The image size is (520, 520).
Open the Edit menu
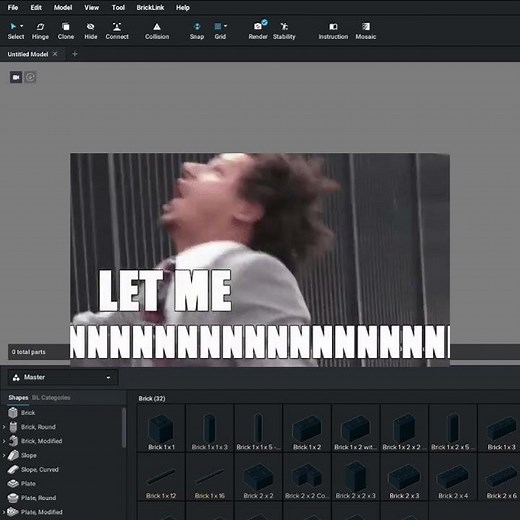pyautogui.click(x=36, y=7)
